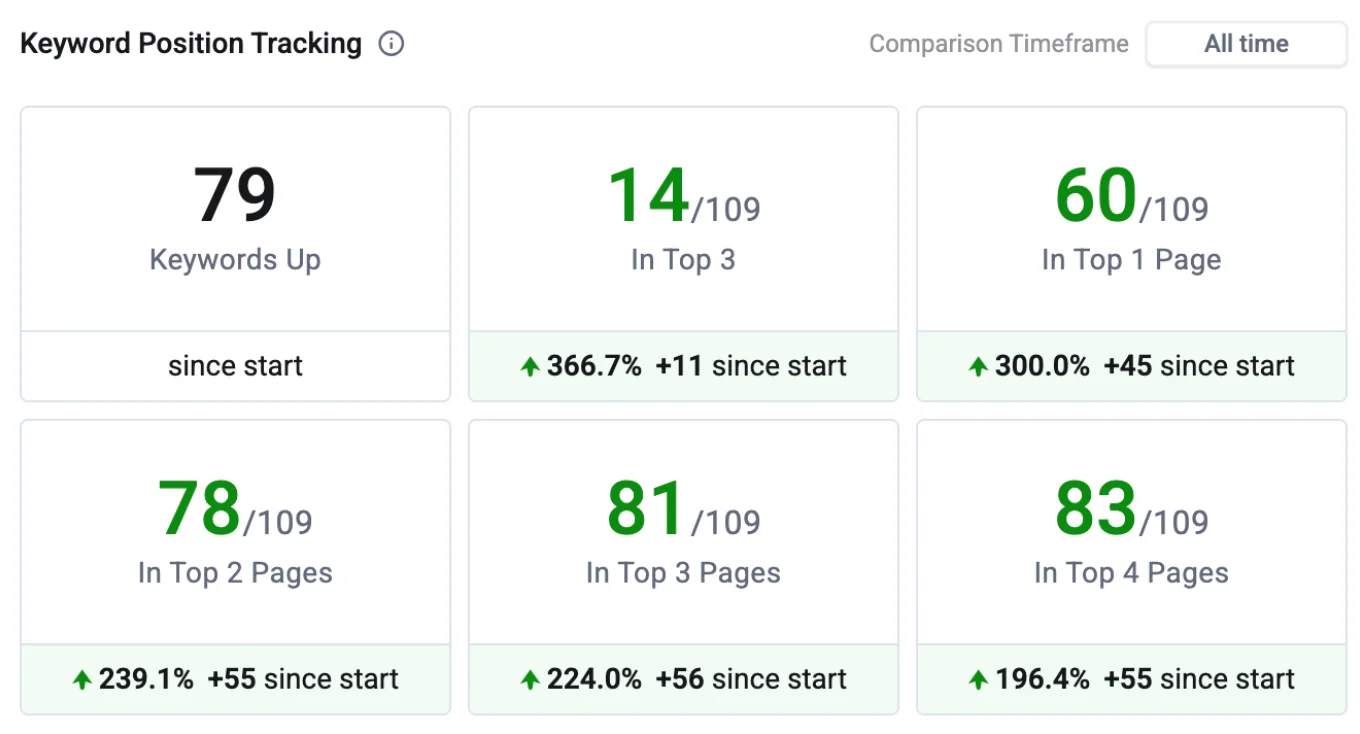The height and width of the screenshot is (734, 1360).
Task: Click the Comparison Timeframe label
Action: pyautogui.click(x=999, y=43)
